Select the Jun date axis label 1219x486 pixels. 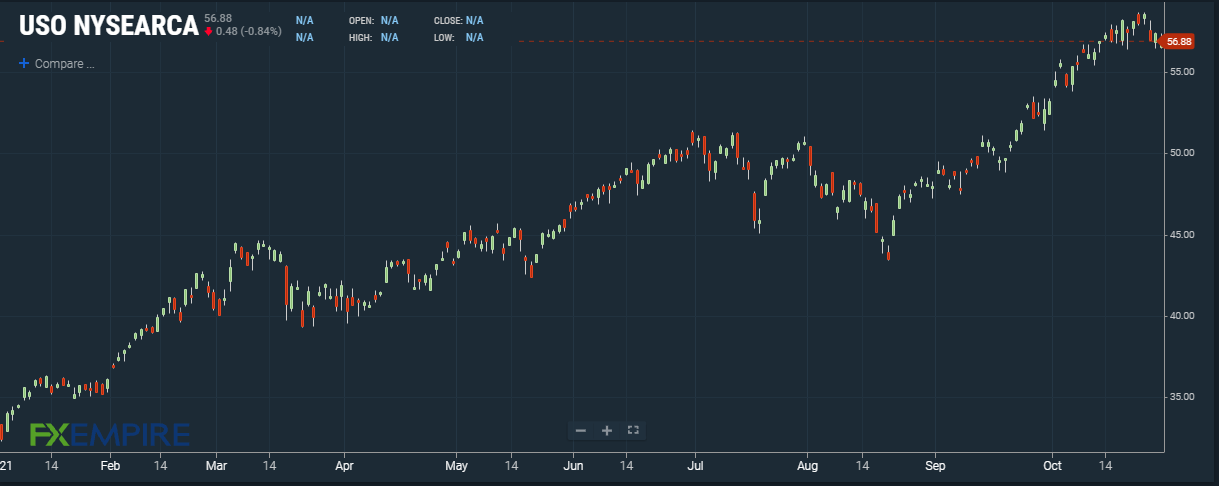point(573,466)
